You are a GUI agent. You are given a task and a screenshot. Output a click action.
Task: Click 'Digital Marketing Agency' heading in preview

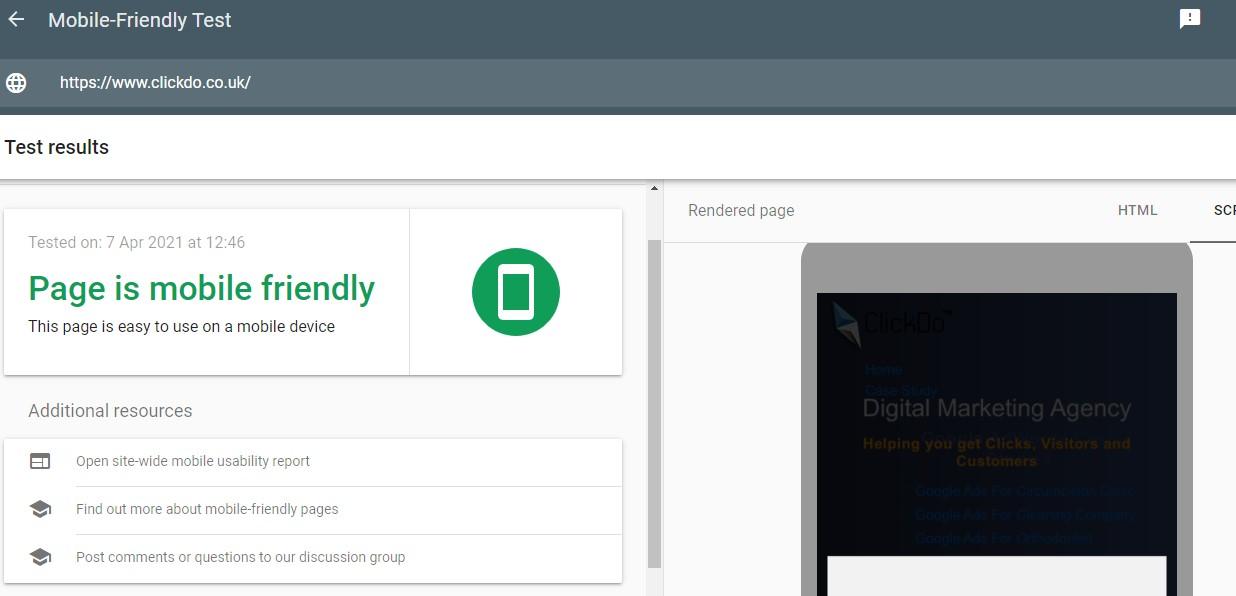[996, 408]
